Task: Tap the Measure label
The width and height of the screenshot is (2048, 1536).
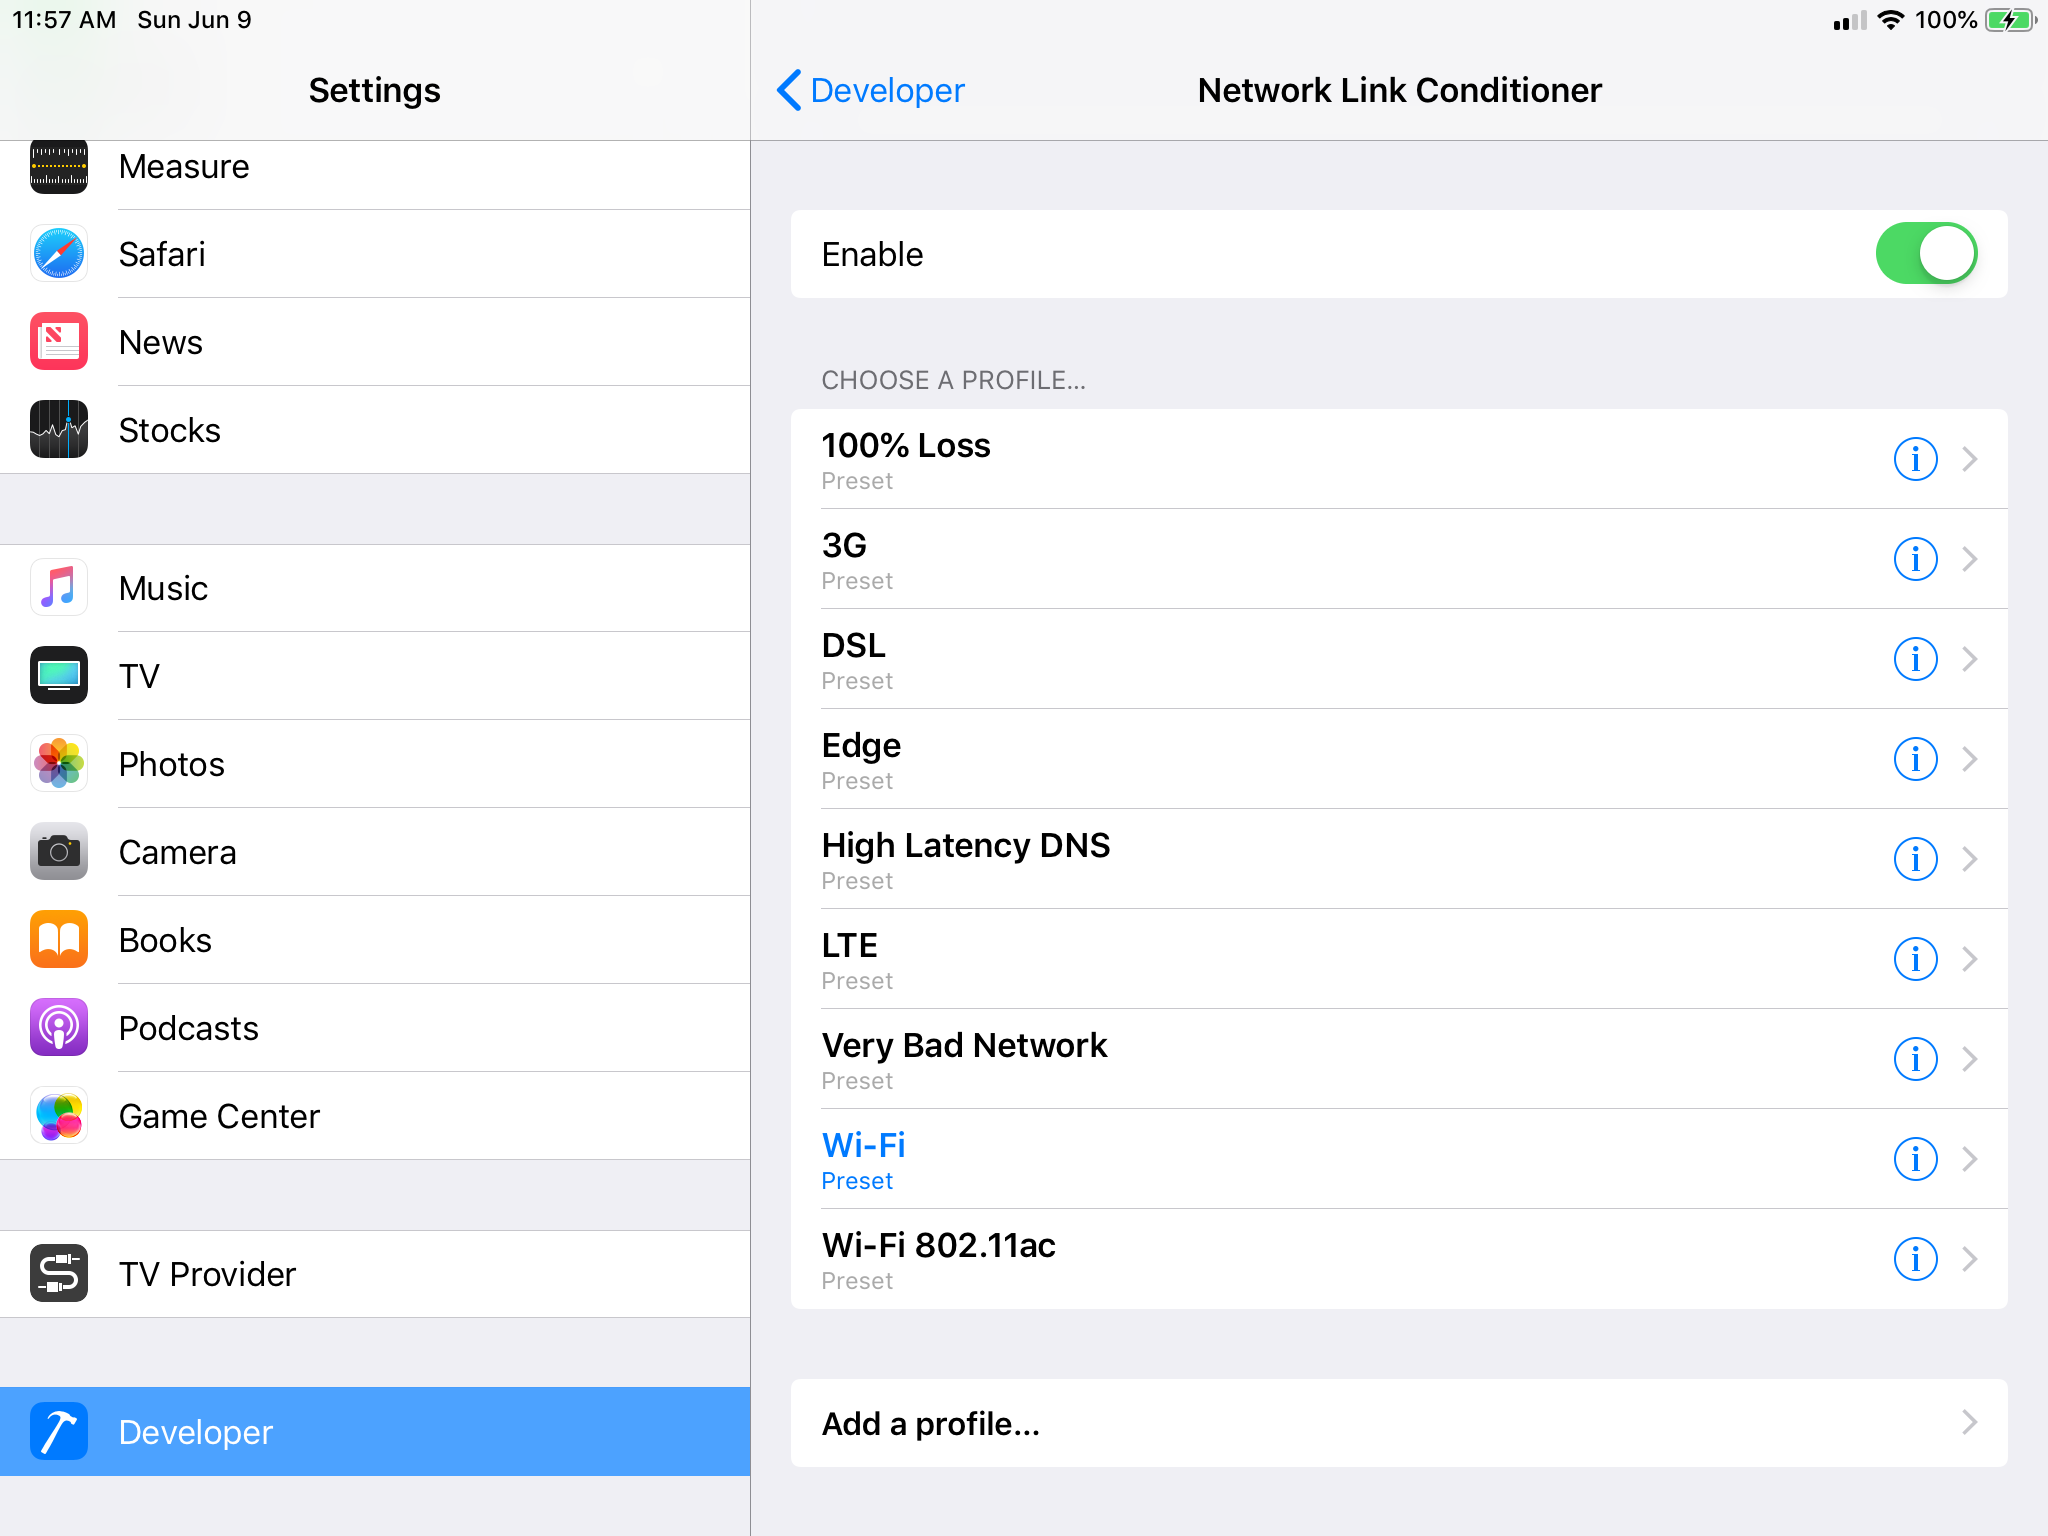Action: tap(184, 166)
